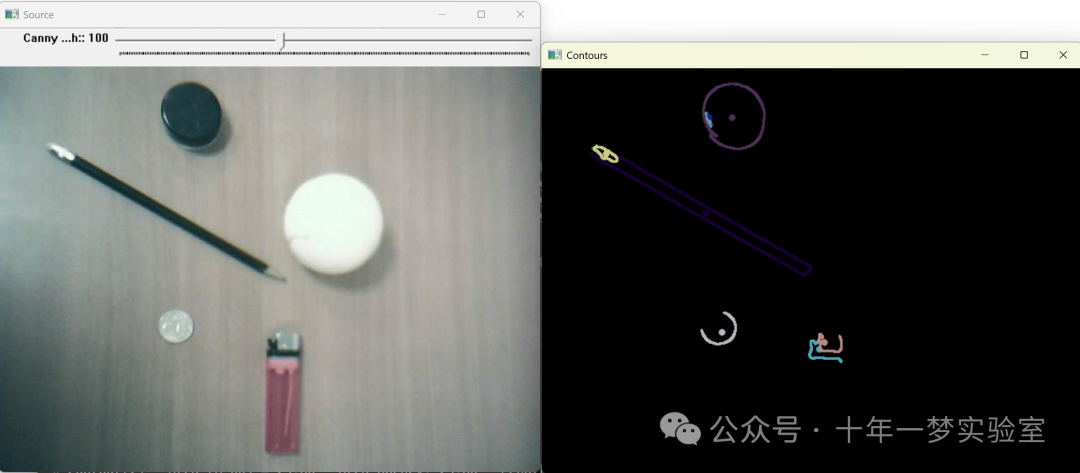Click the Canny thresh slider handle
Image resolution: width=1080 pixels, height=473 pixels.
pos(281,41)
